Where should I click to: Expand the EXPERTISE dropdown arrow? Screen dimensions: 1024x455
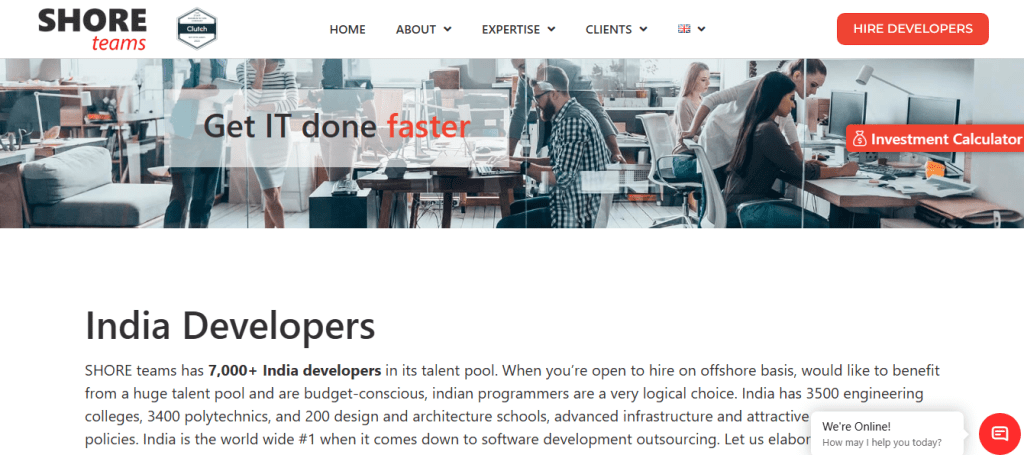click(551, 29)
